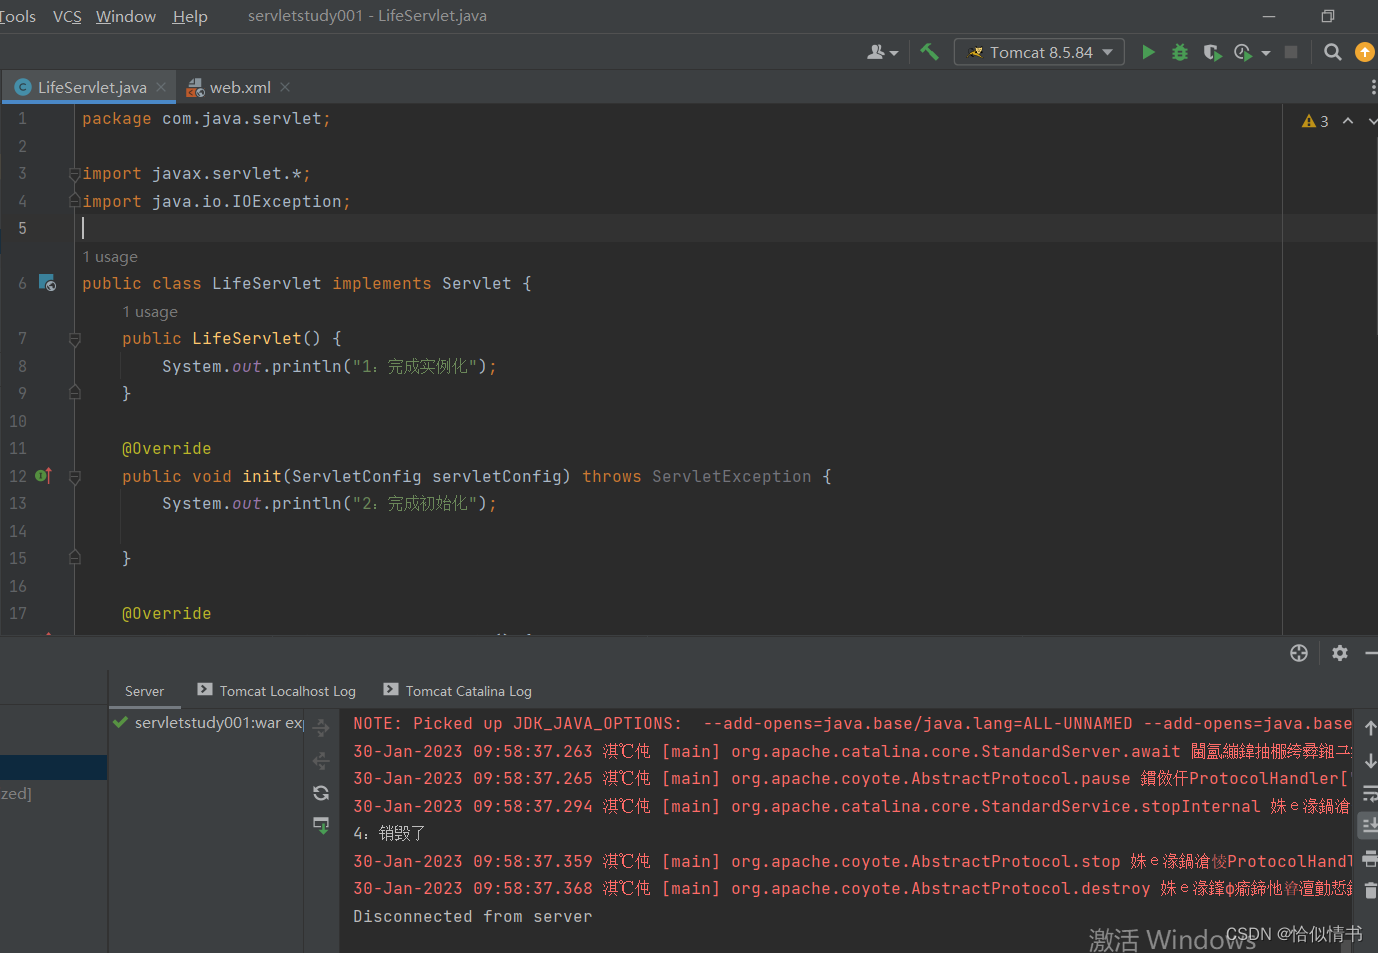This screenshot has width=1378, height=953.
Task: Open the editor tabs more-options dots
Action: coord(1373,88)
